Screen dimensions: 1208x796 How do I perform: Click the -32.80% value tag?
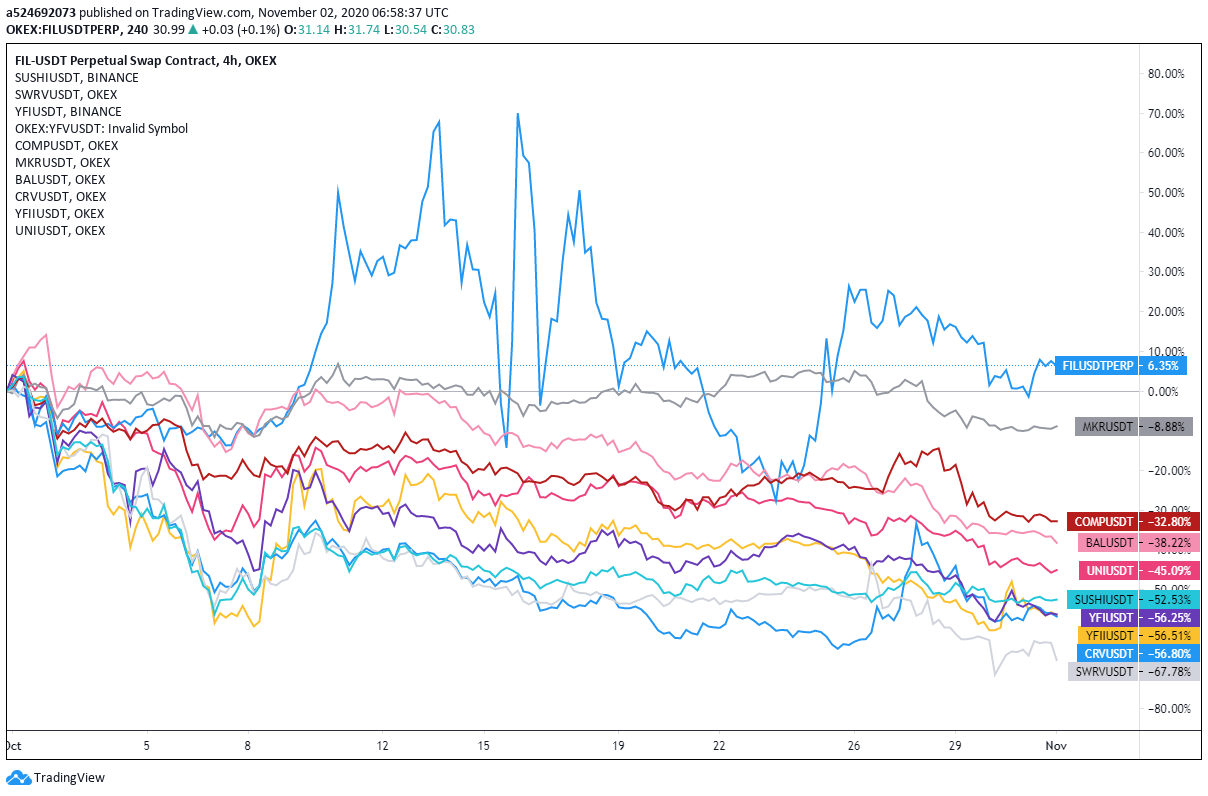(x=1168, y=521)
